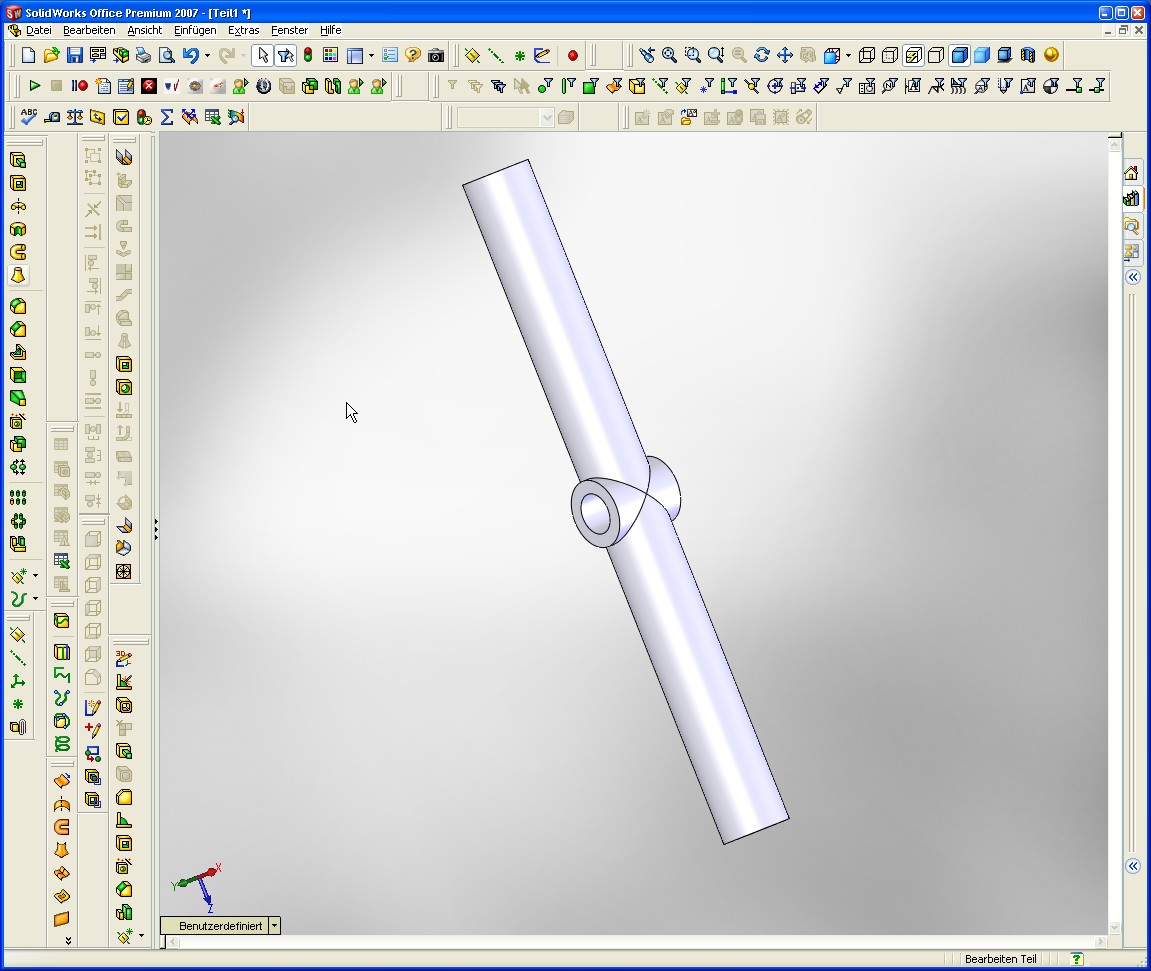Open the options dropdown arrow beside the window icon
1151x971 pixels.
coord(371,55)
